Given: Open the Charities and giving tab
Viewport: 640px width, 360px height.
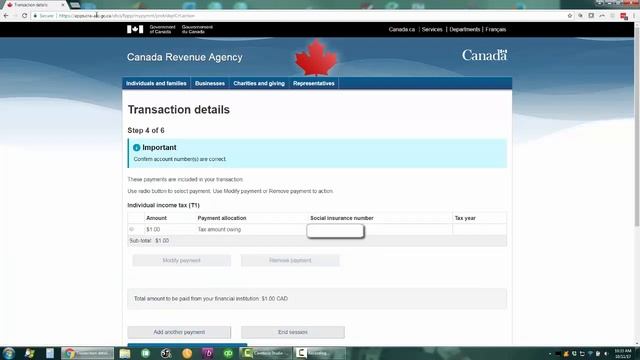Looking at the screenshot, I should click(259, 83).
